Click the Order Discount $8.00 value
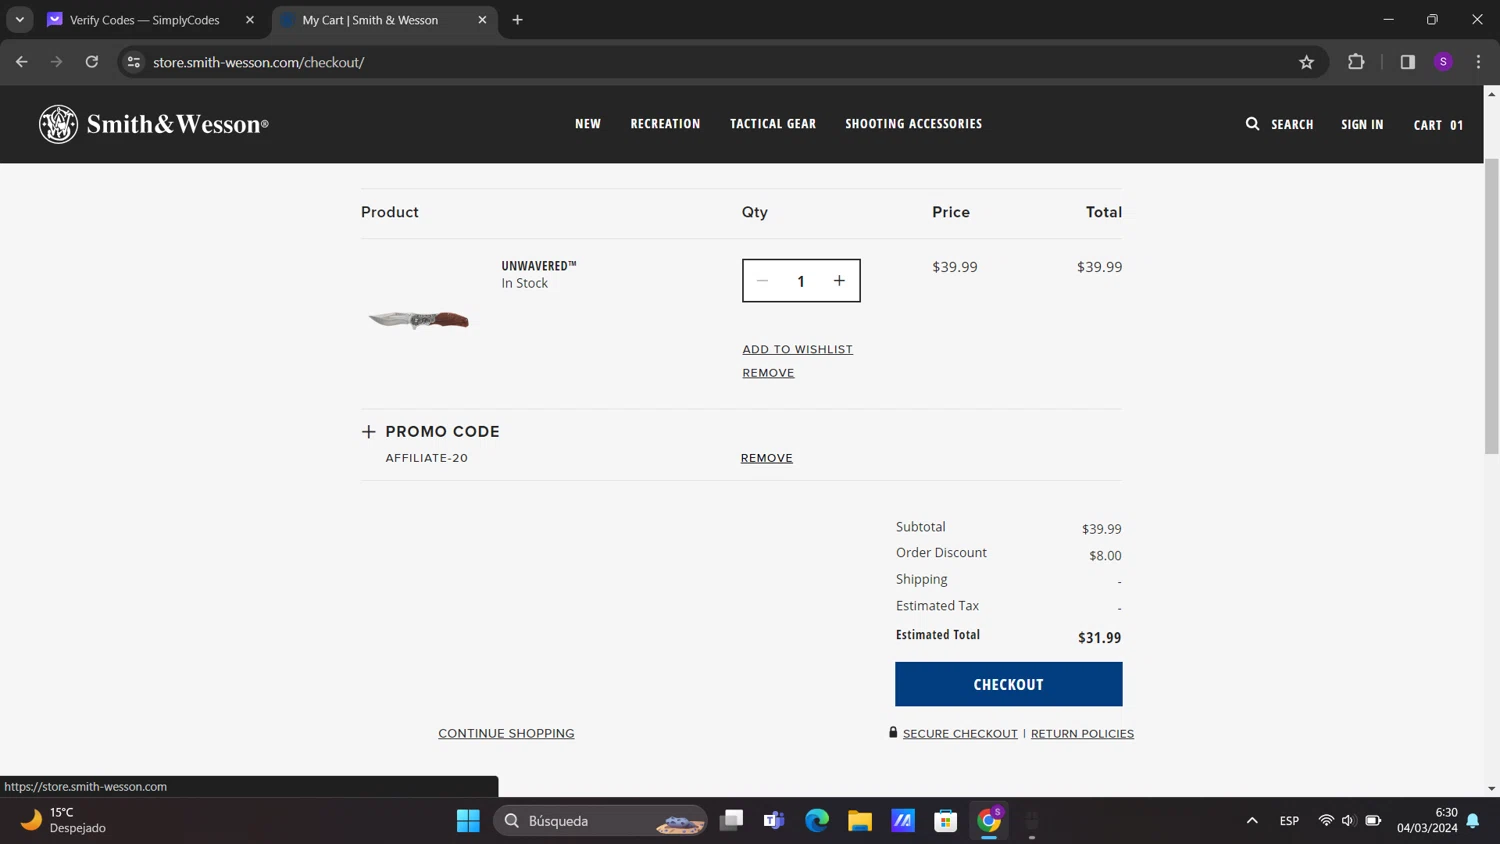 [1105, 556]
